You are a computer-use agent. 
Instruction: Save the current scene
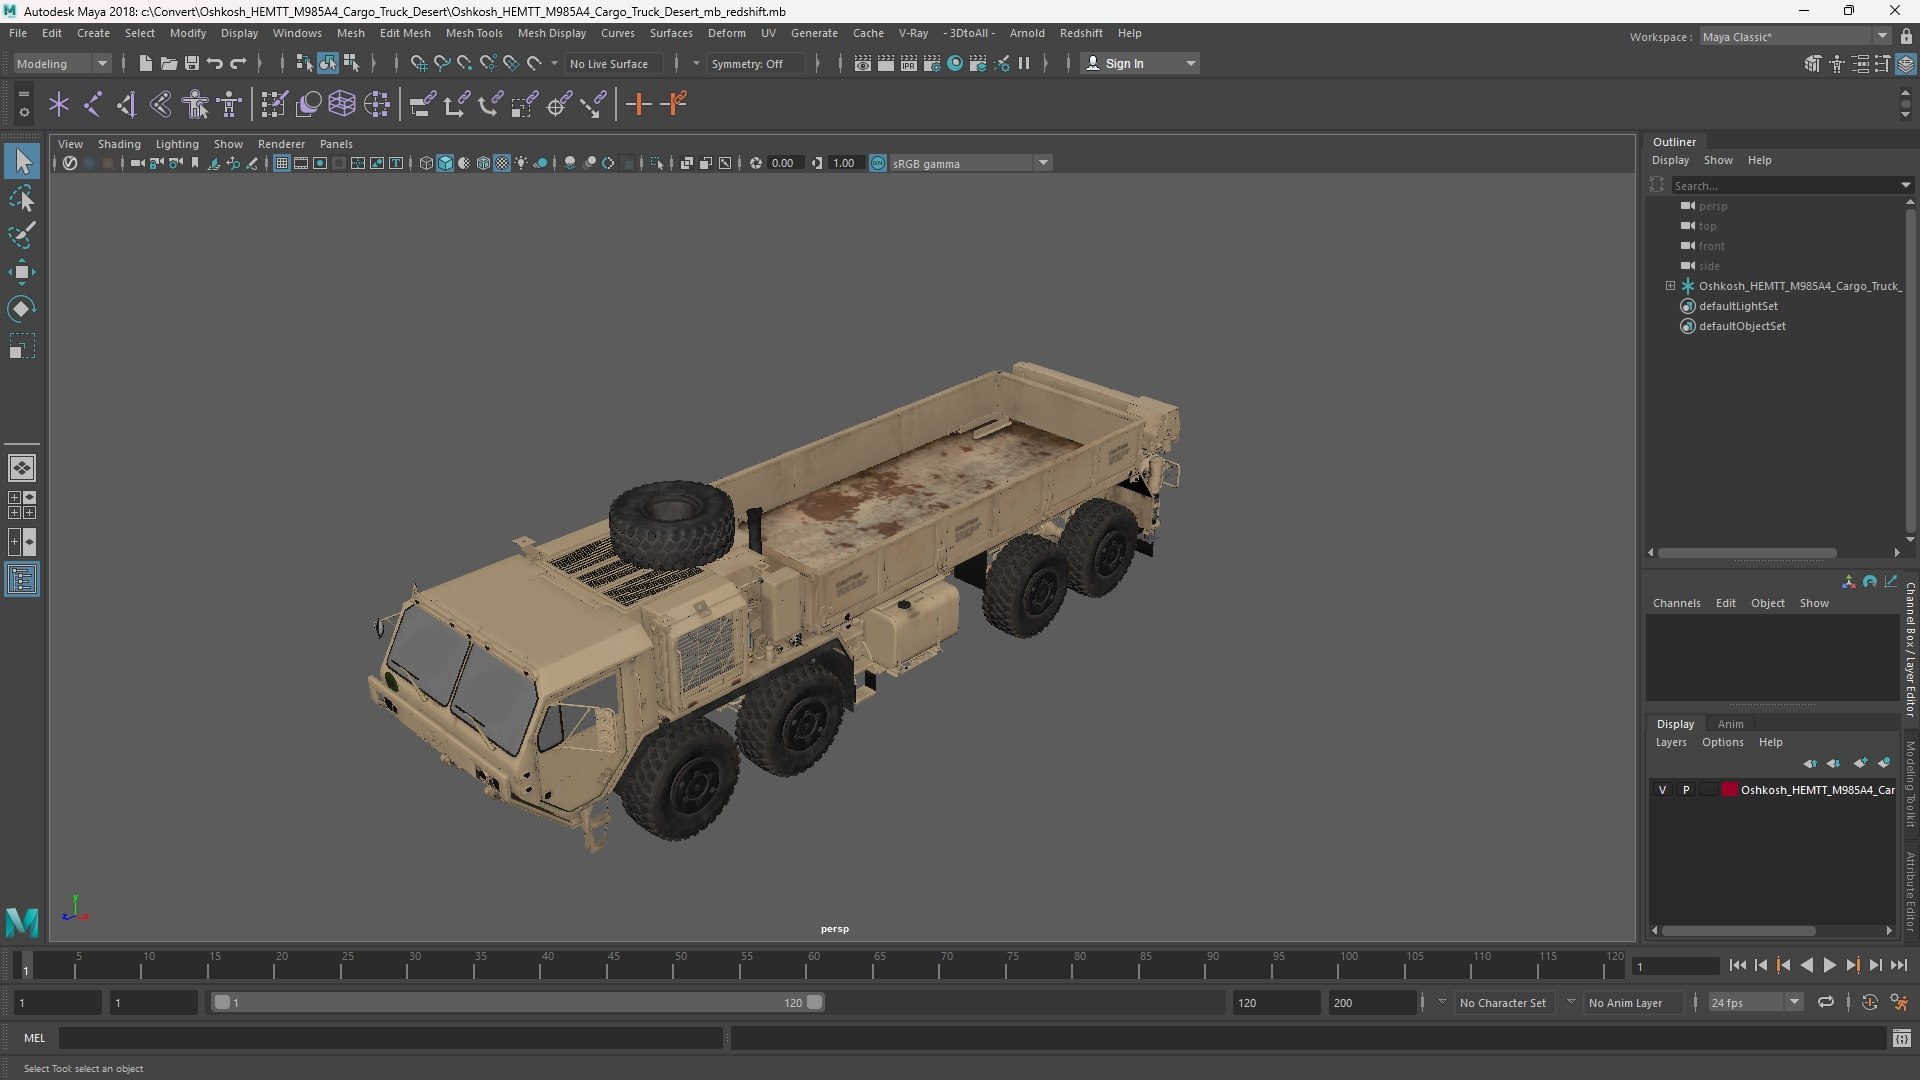point(191,63)
